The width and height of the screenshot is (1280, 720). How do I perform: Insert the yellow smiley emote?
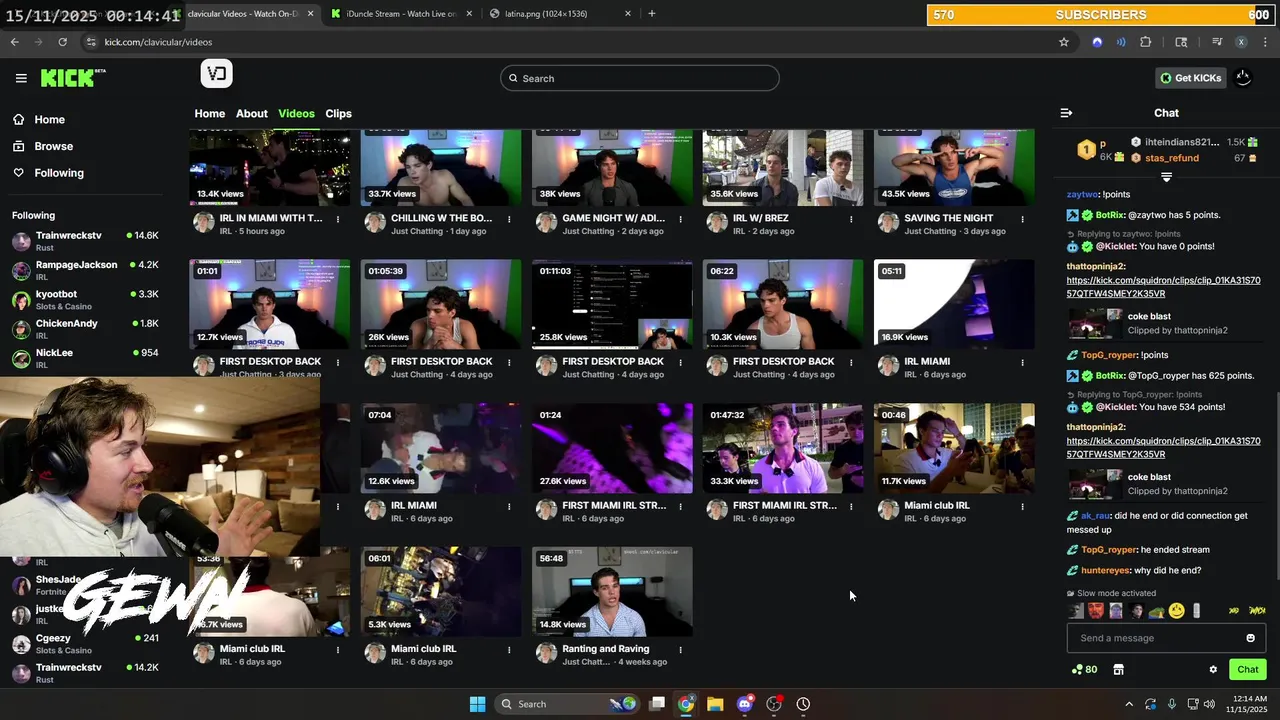tap(1177, 611)
